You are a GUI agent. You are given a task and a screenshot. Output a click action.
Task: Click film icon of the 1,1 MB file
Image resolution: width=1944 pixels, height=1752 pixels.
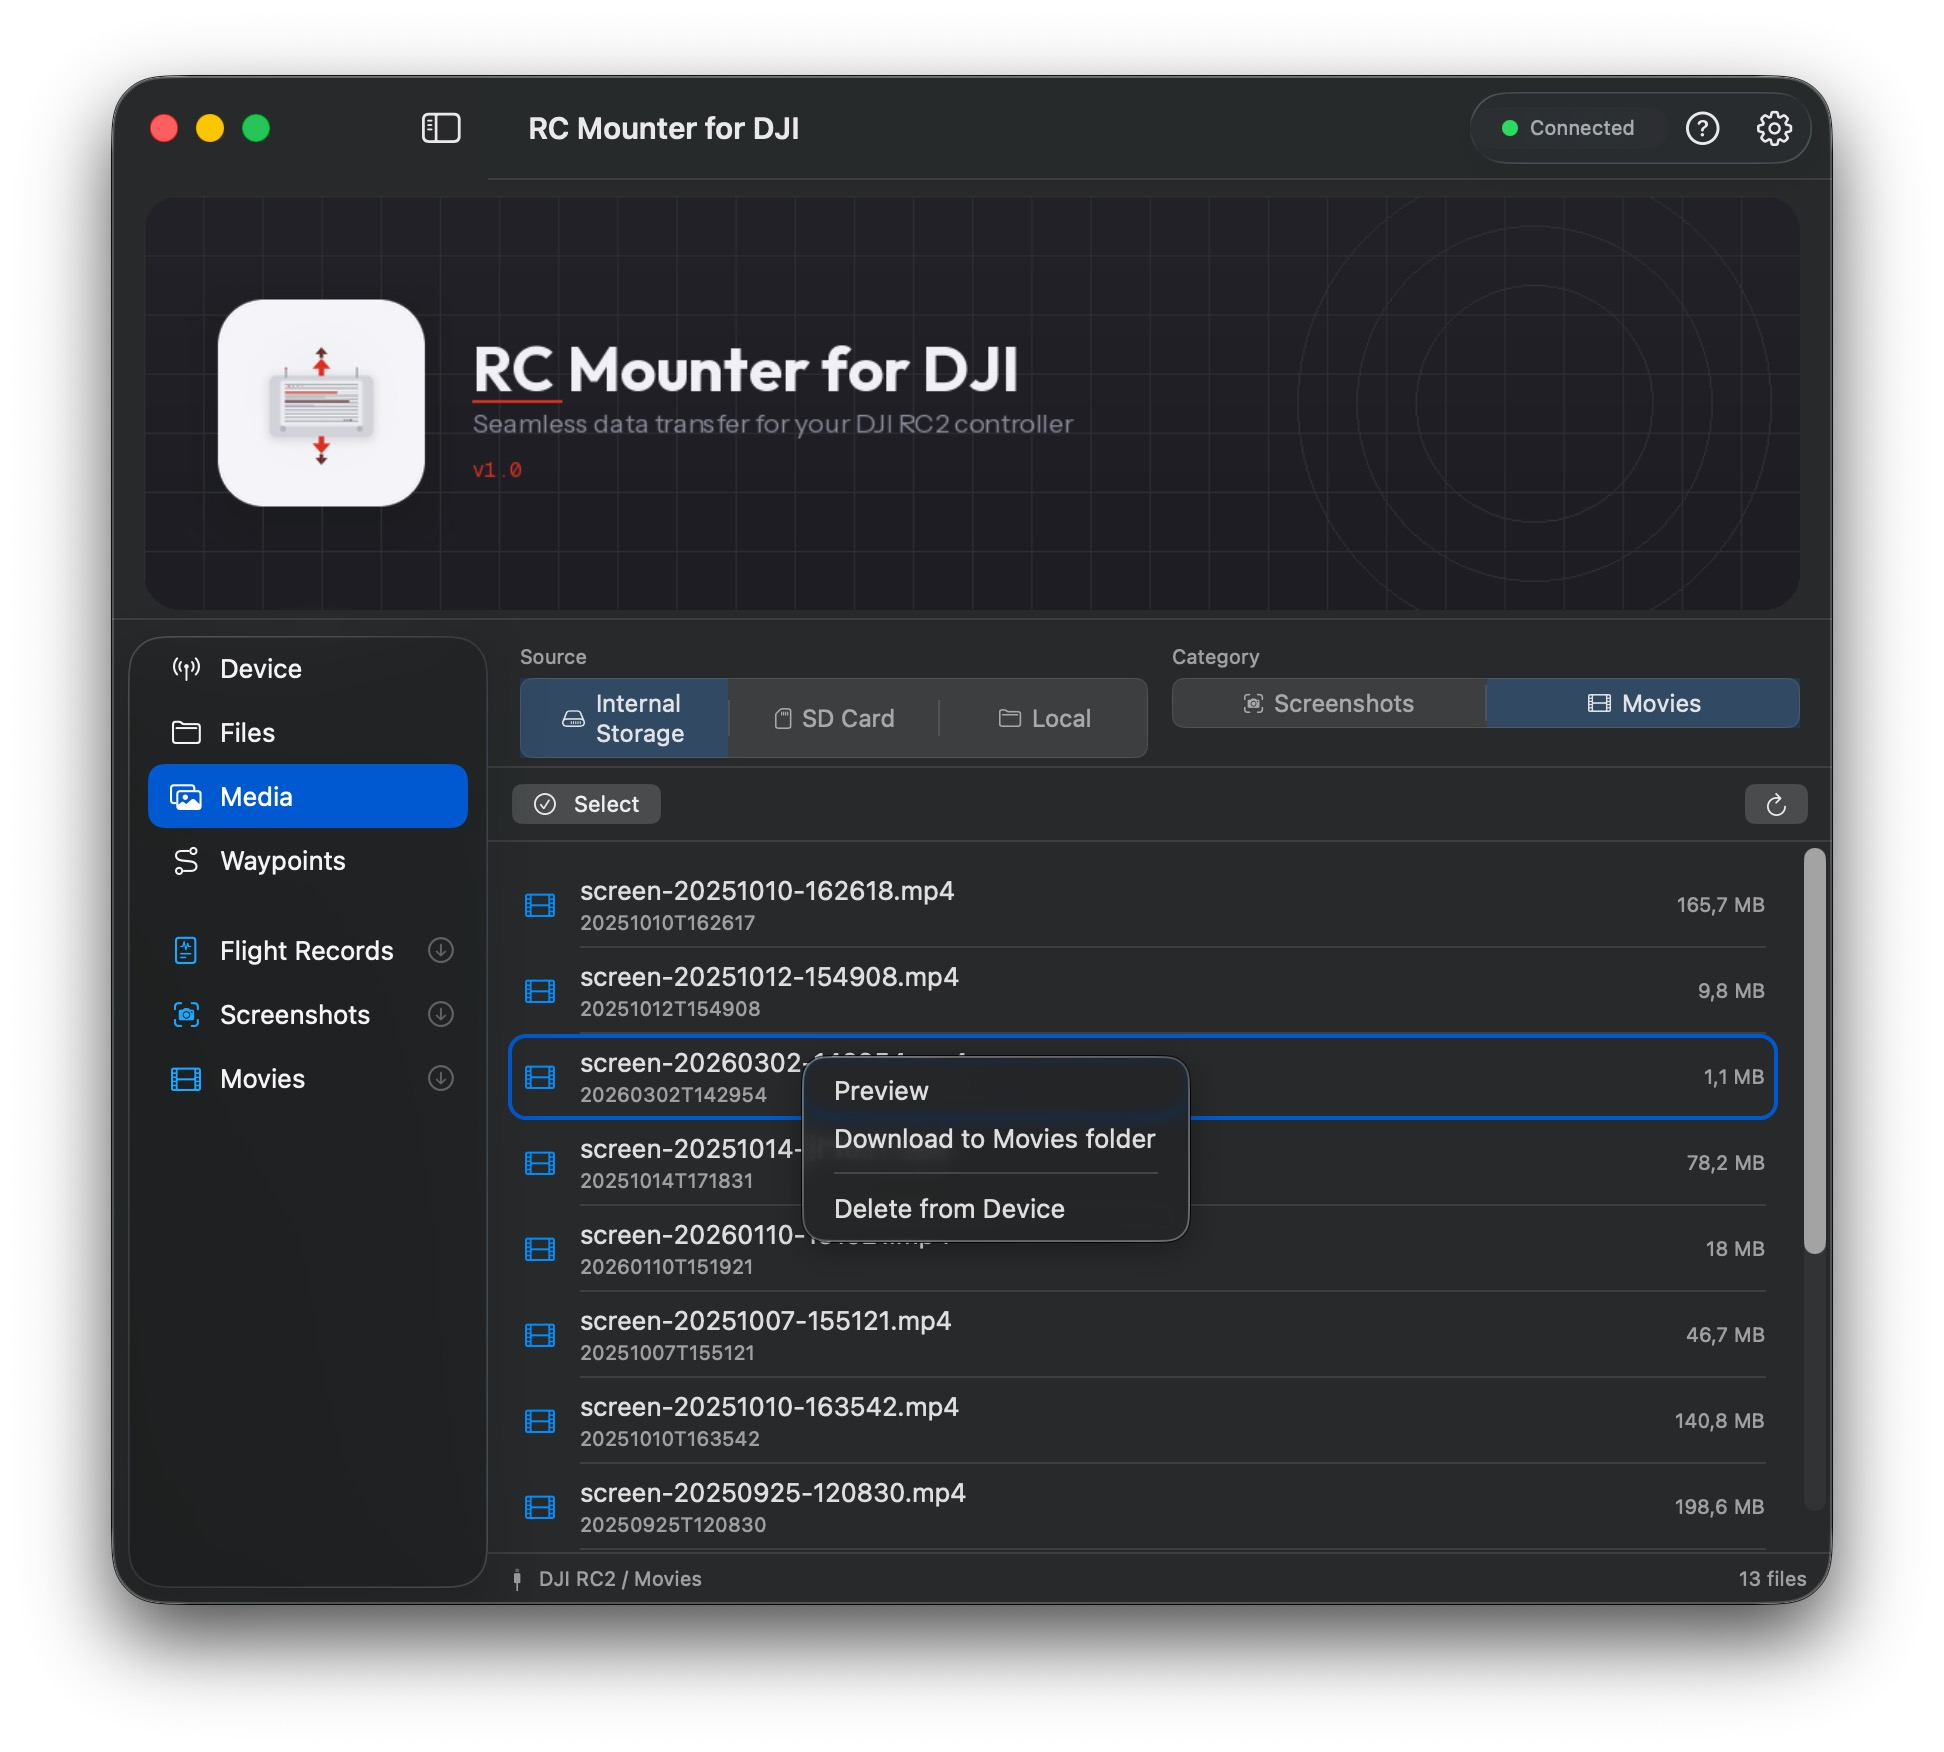click(x=540, y=1078)
